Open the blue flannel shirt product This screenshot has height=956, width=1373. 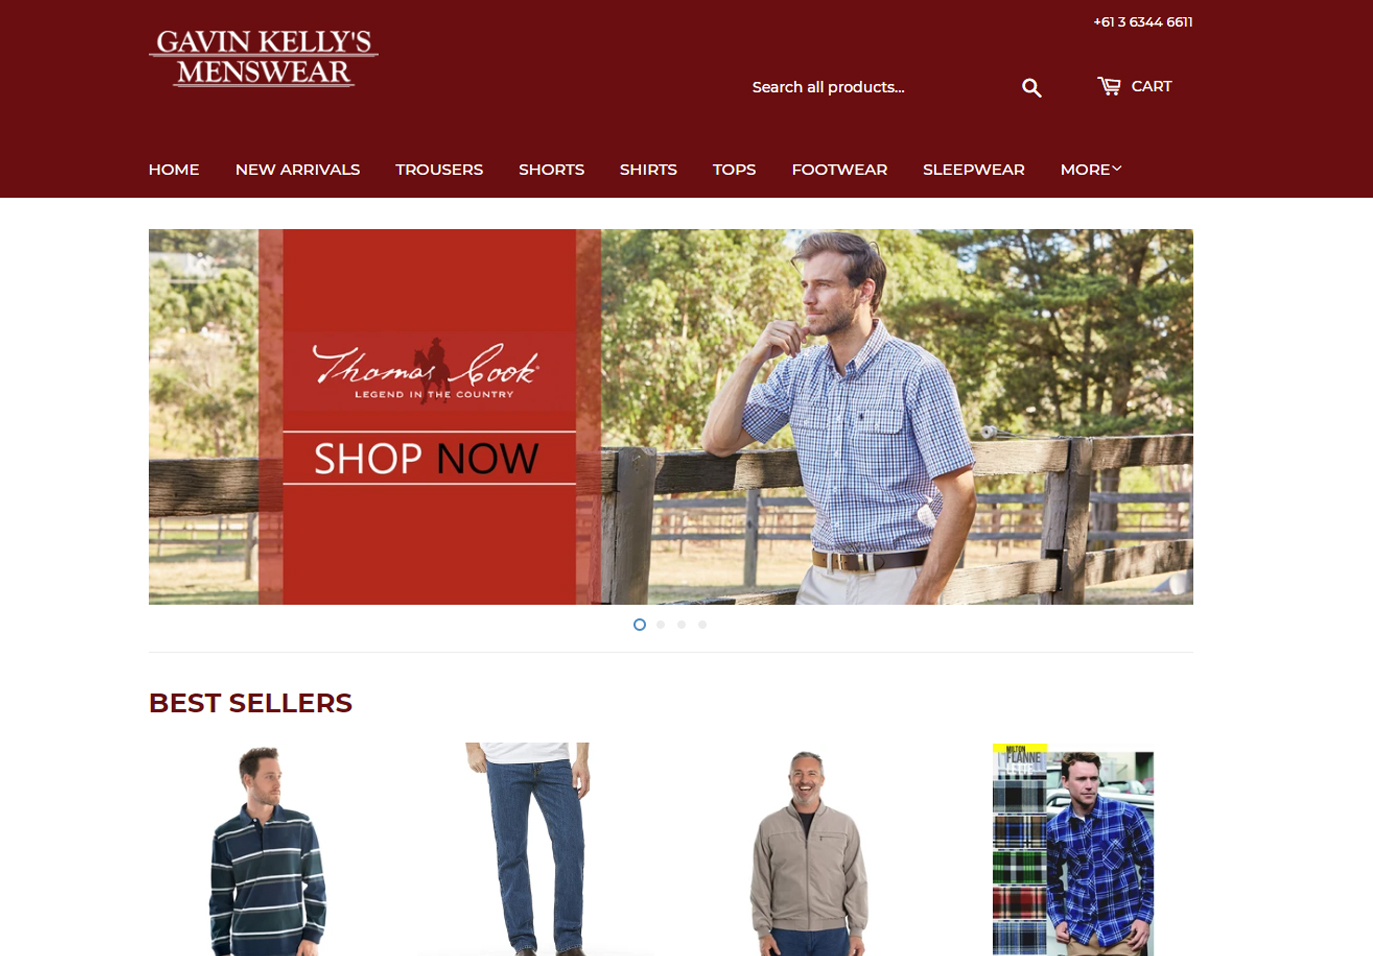click(1073, 850)
